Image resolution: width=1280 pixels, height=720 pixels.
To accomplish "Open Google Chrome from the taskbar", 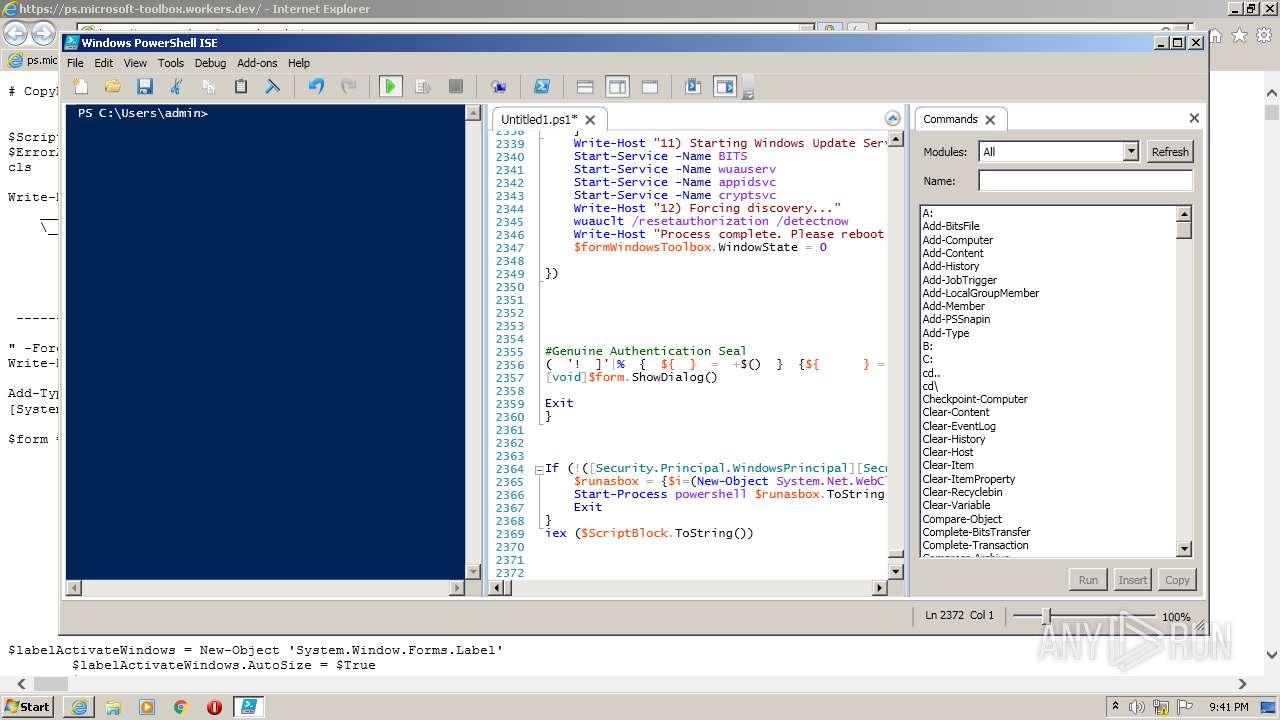I will 180,707.
